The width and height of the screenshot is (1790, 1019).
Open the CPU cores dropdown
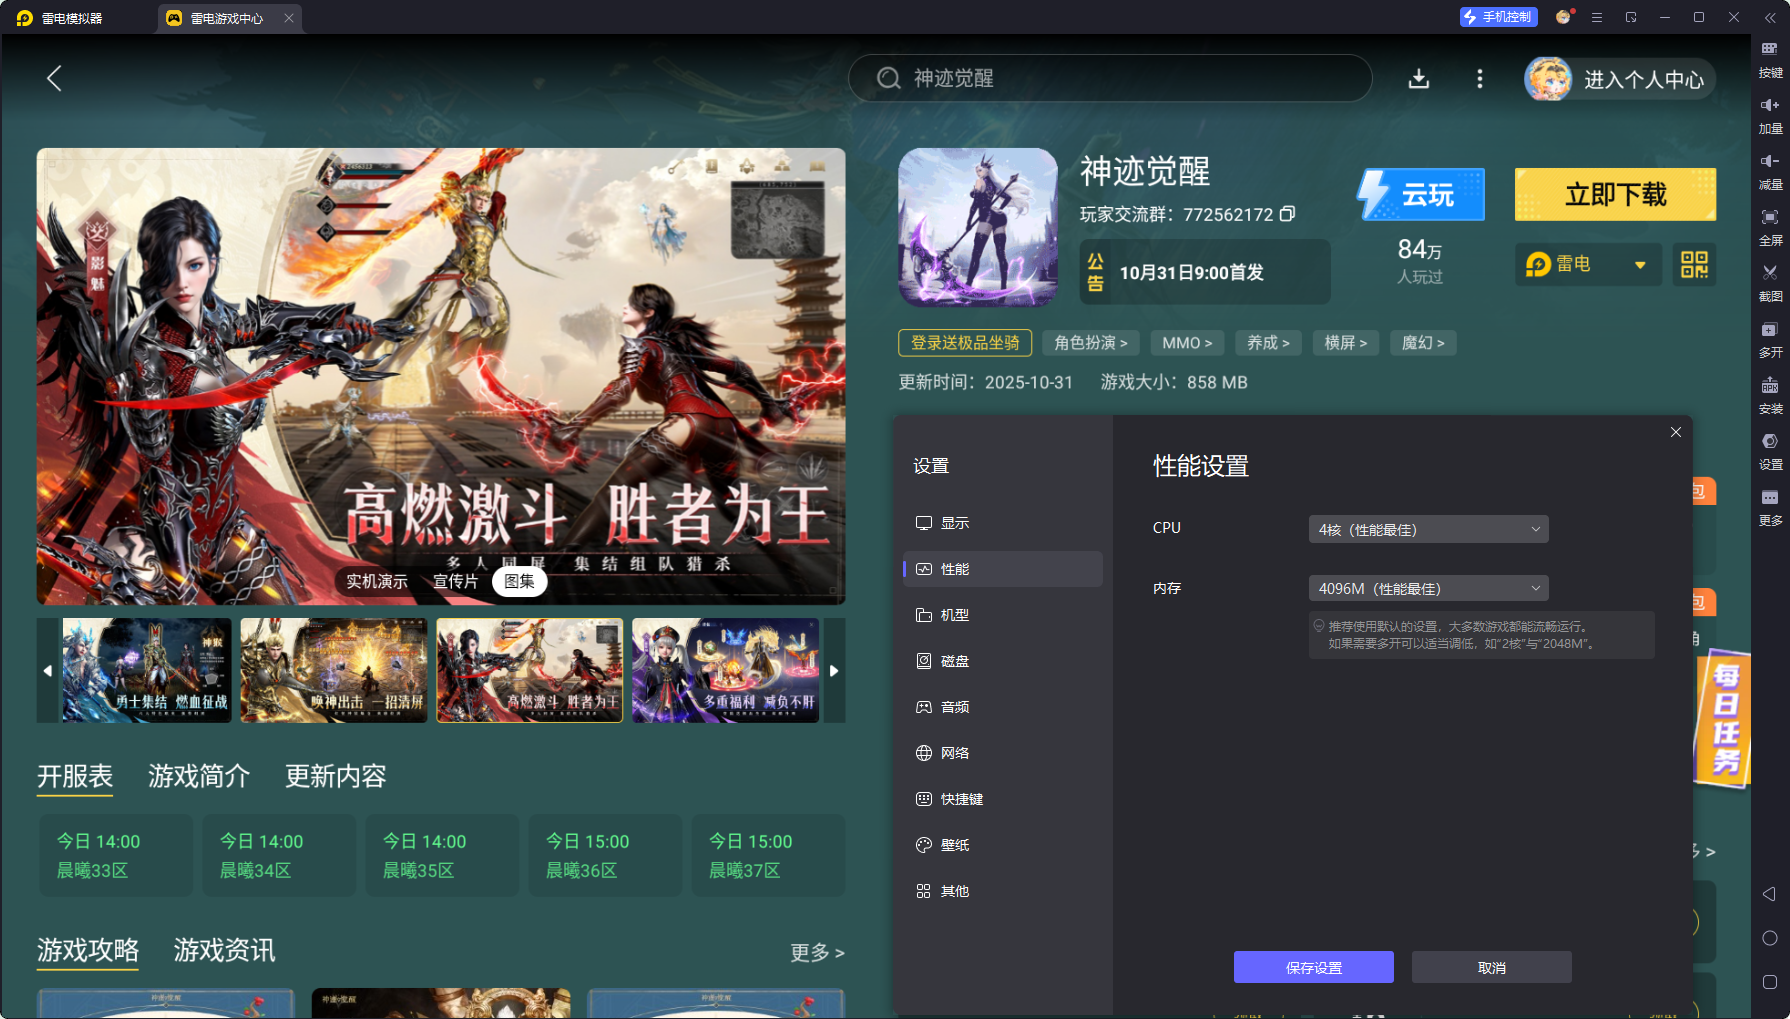coord(1427,529)
